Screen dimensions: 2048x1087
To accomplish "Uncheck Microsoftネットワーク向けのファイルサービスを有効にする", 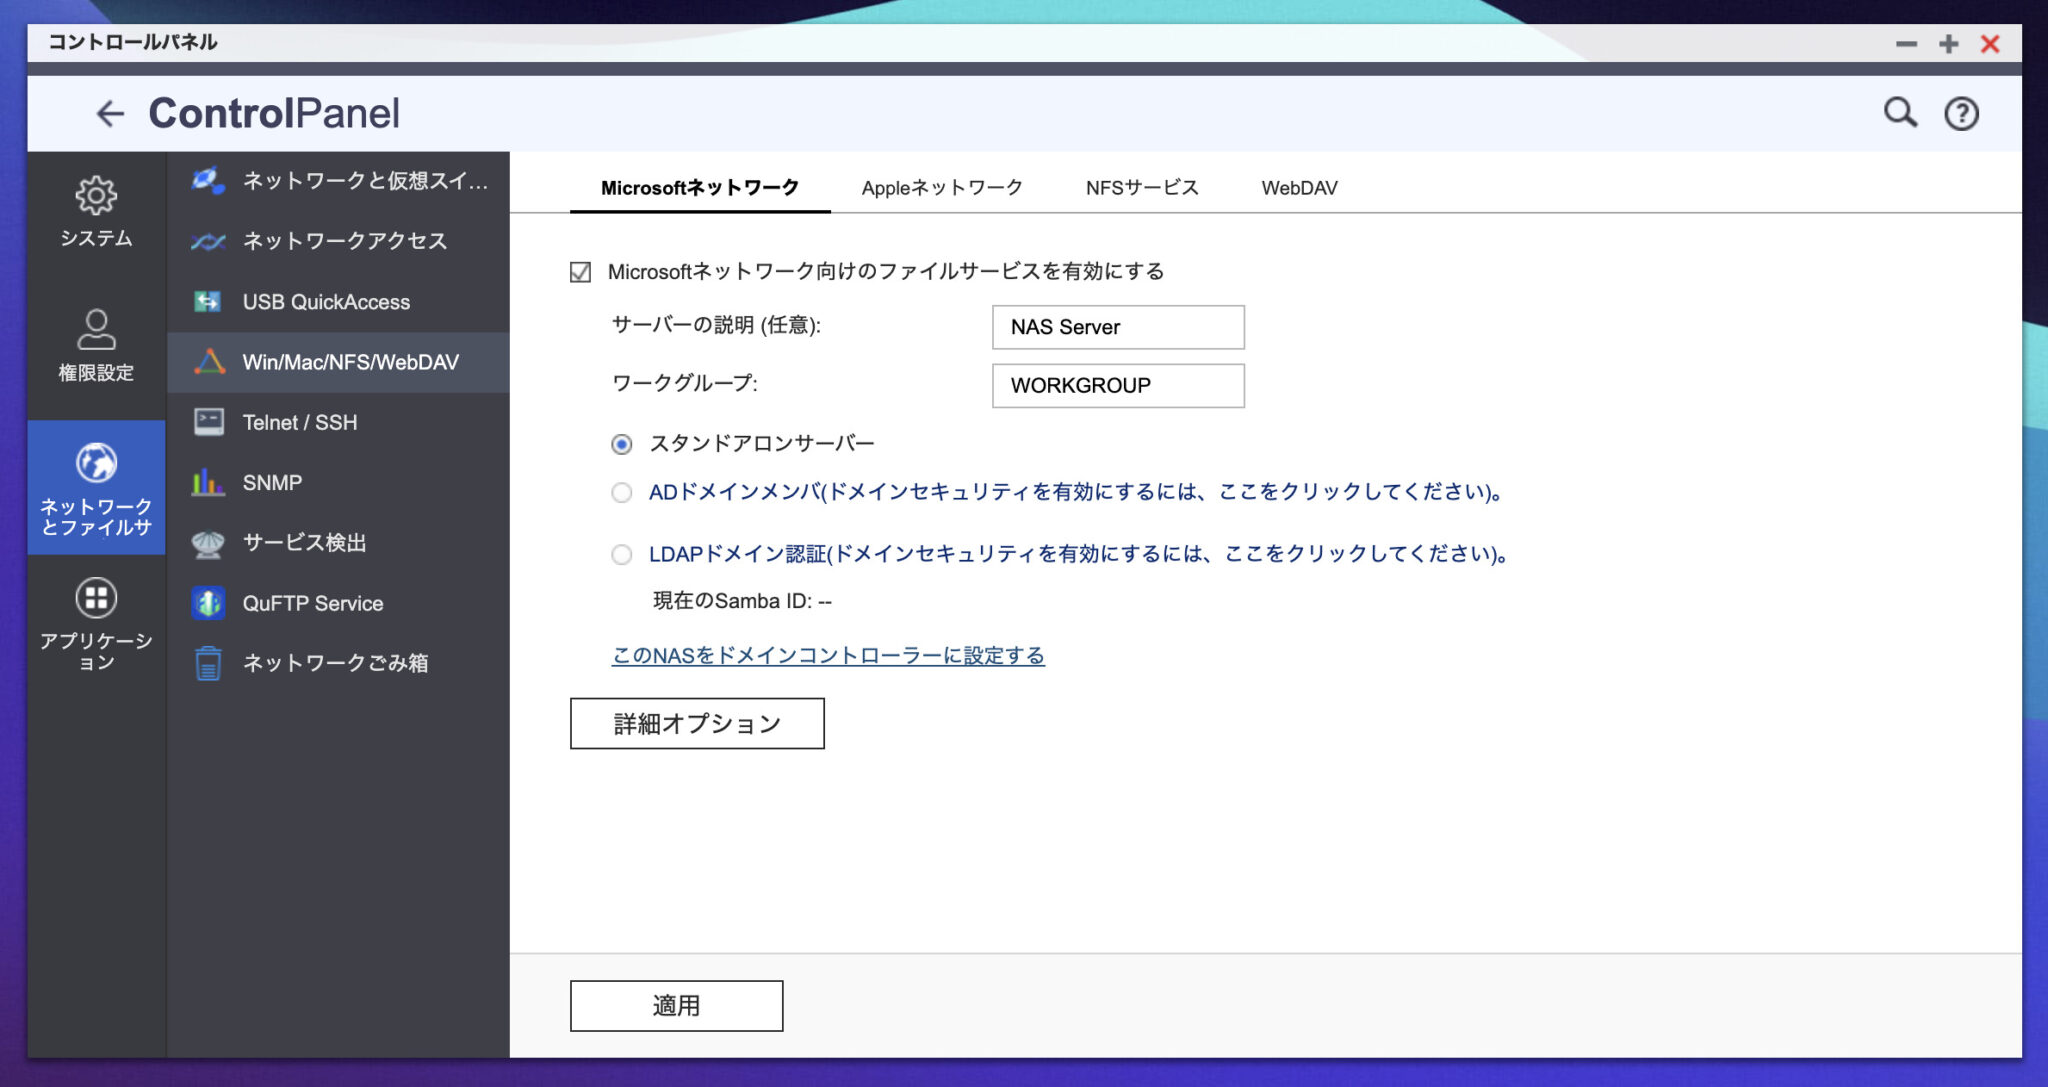I will point(579,270).
